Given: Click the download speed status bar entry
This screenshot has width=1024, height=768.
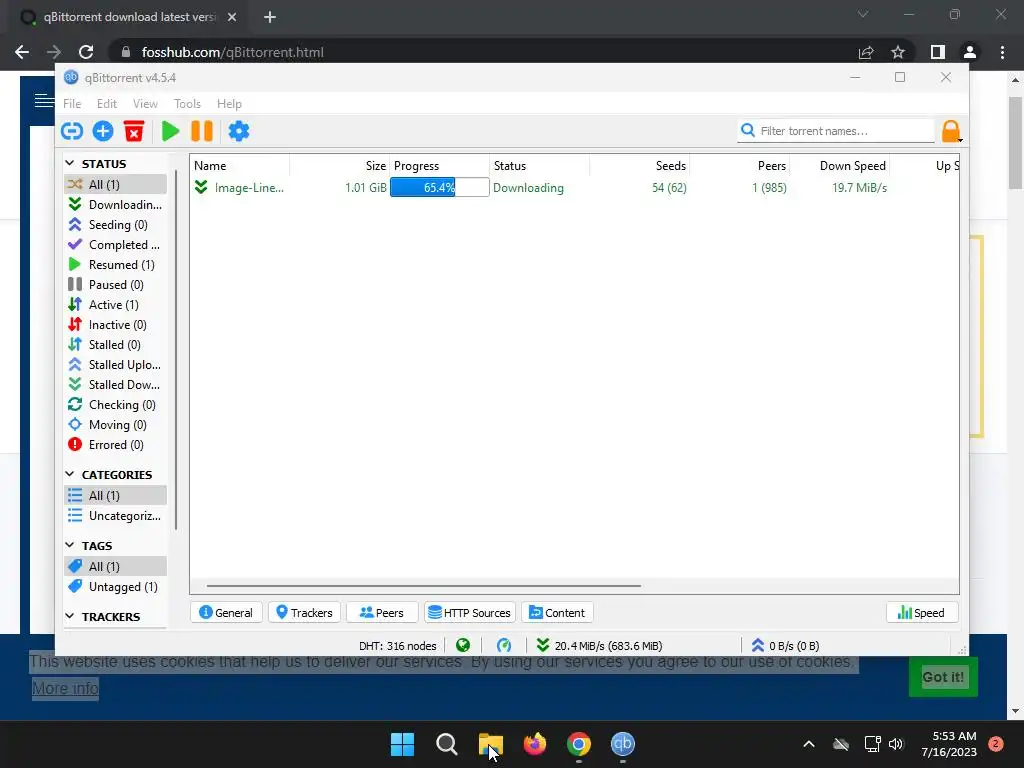Looking at the screenshot, I should [600, 645].
